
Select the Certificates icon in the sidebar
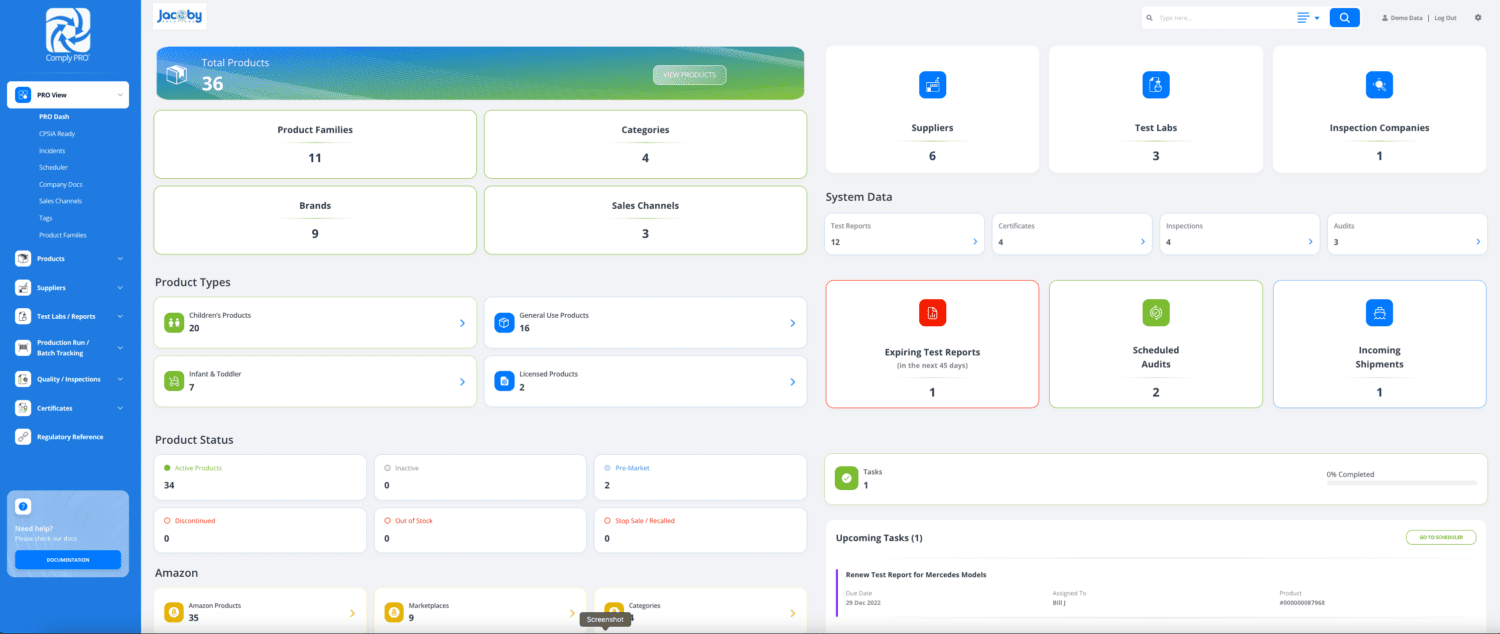point(21,408)
